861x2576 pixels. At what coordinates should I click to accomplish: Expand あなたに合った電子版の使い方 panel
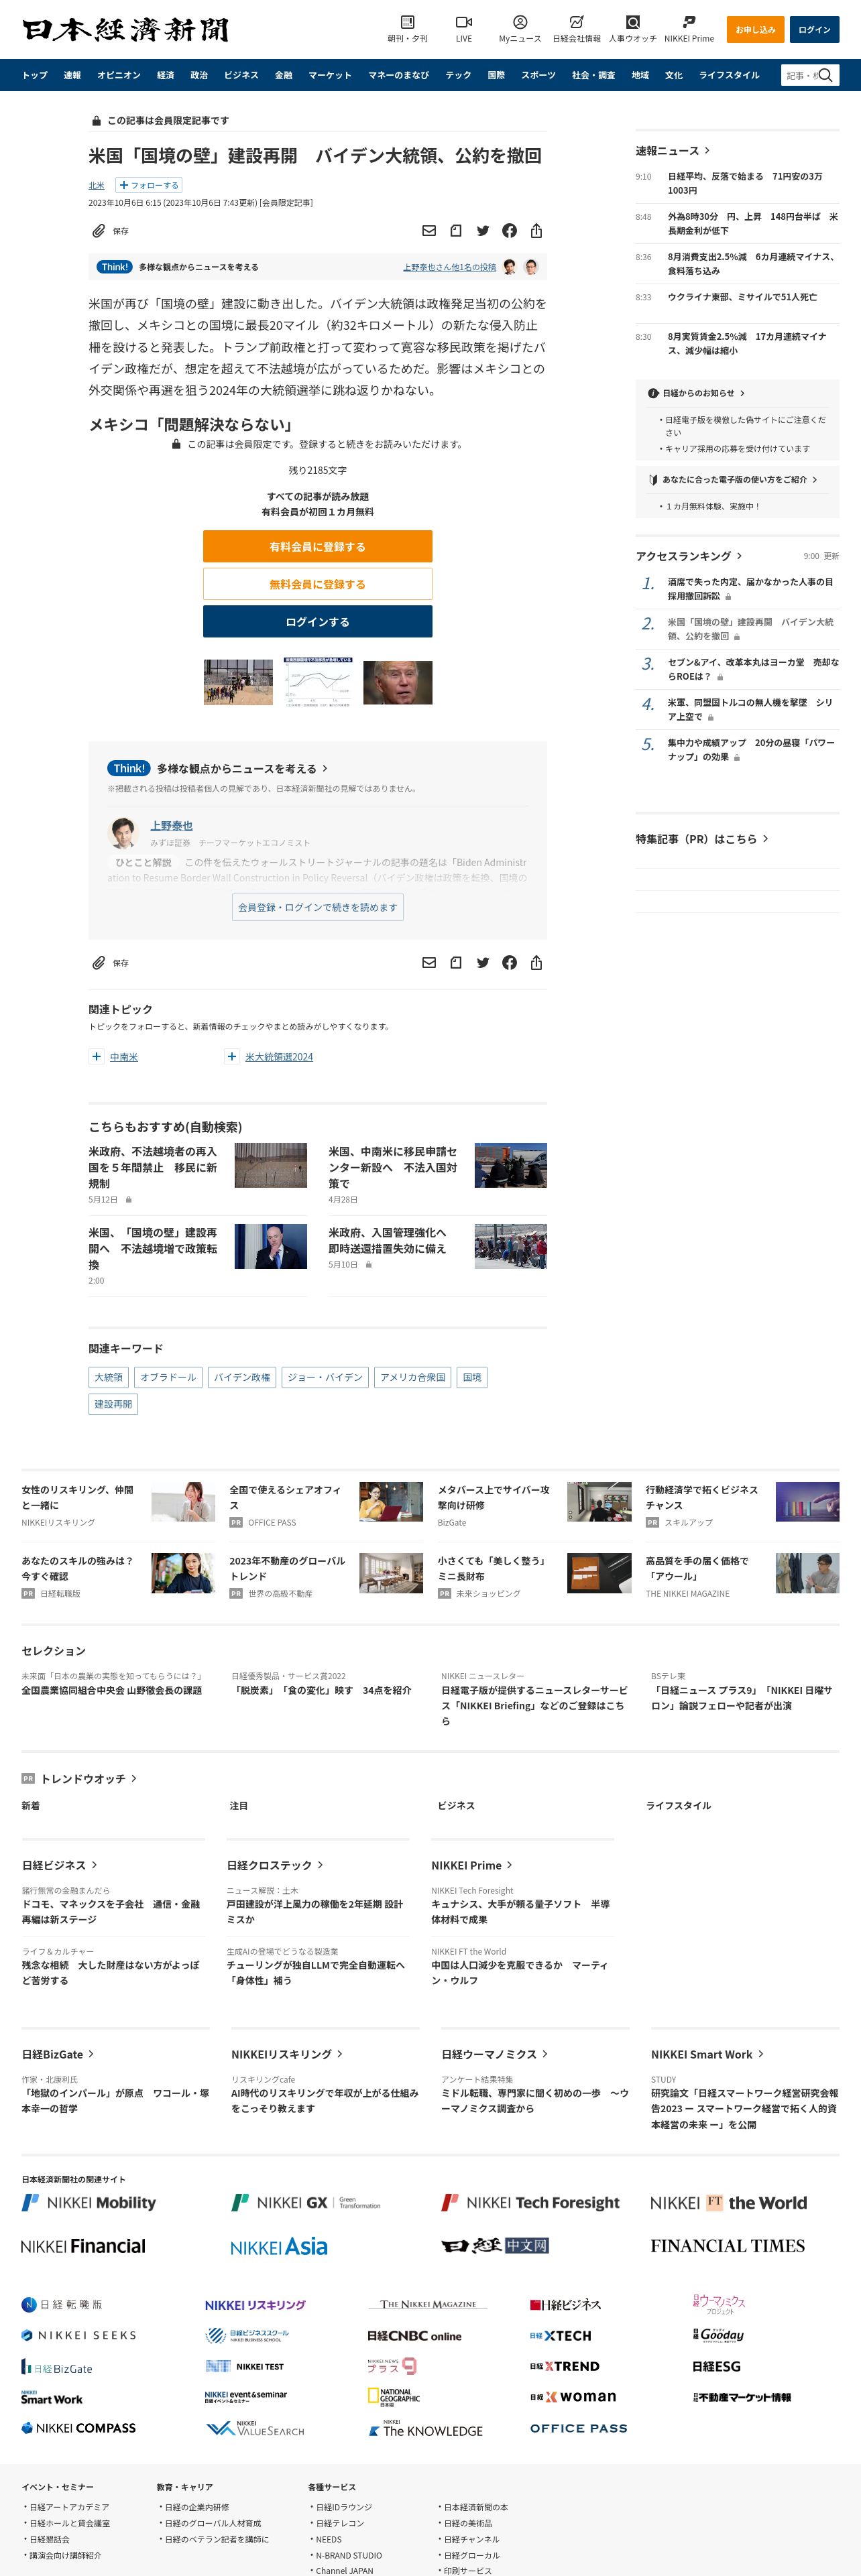[x=815, y=479]
